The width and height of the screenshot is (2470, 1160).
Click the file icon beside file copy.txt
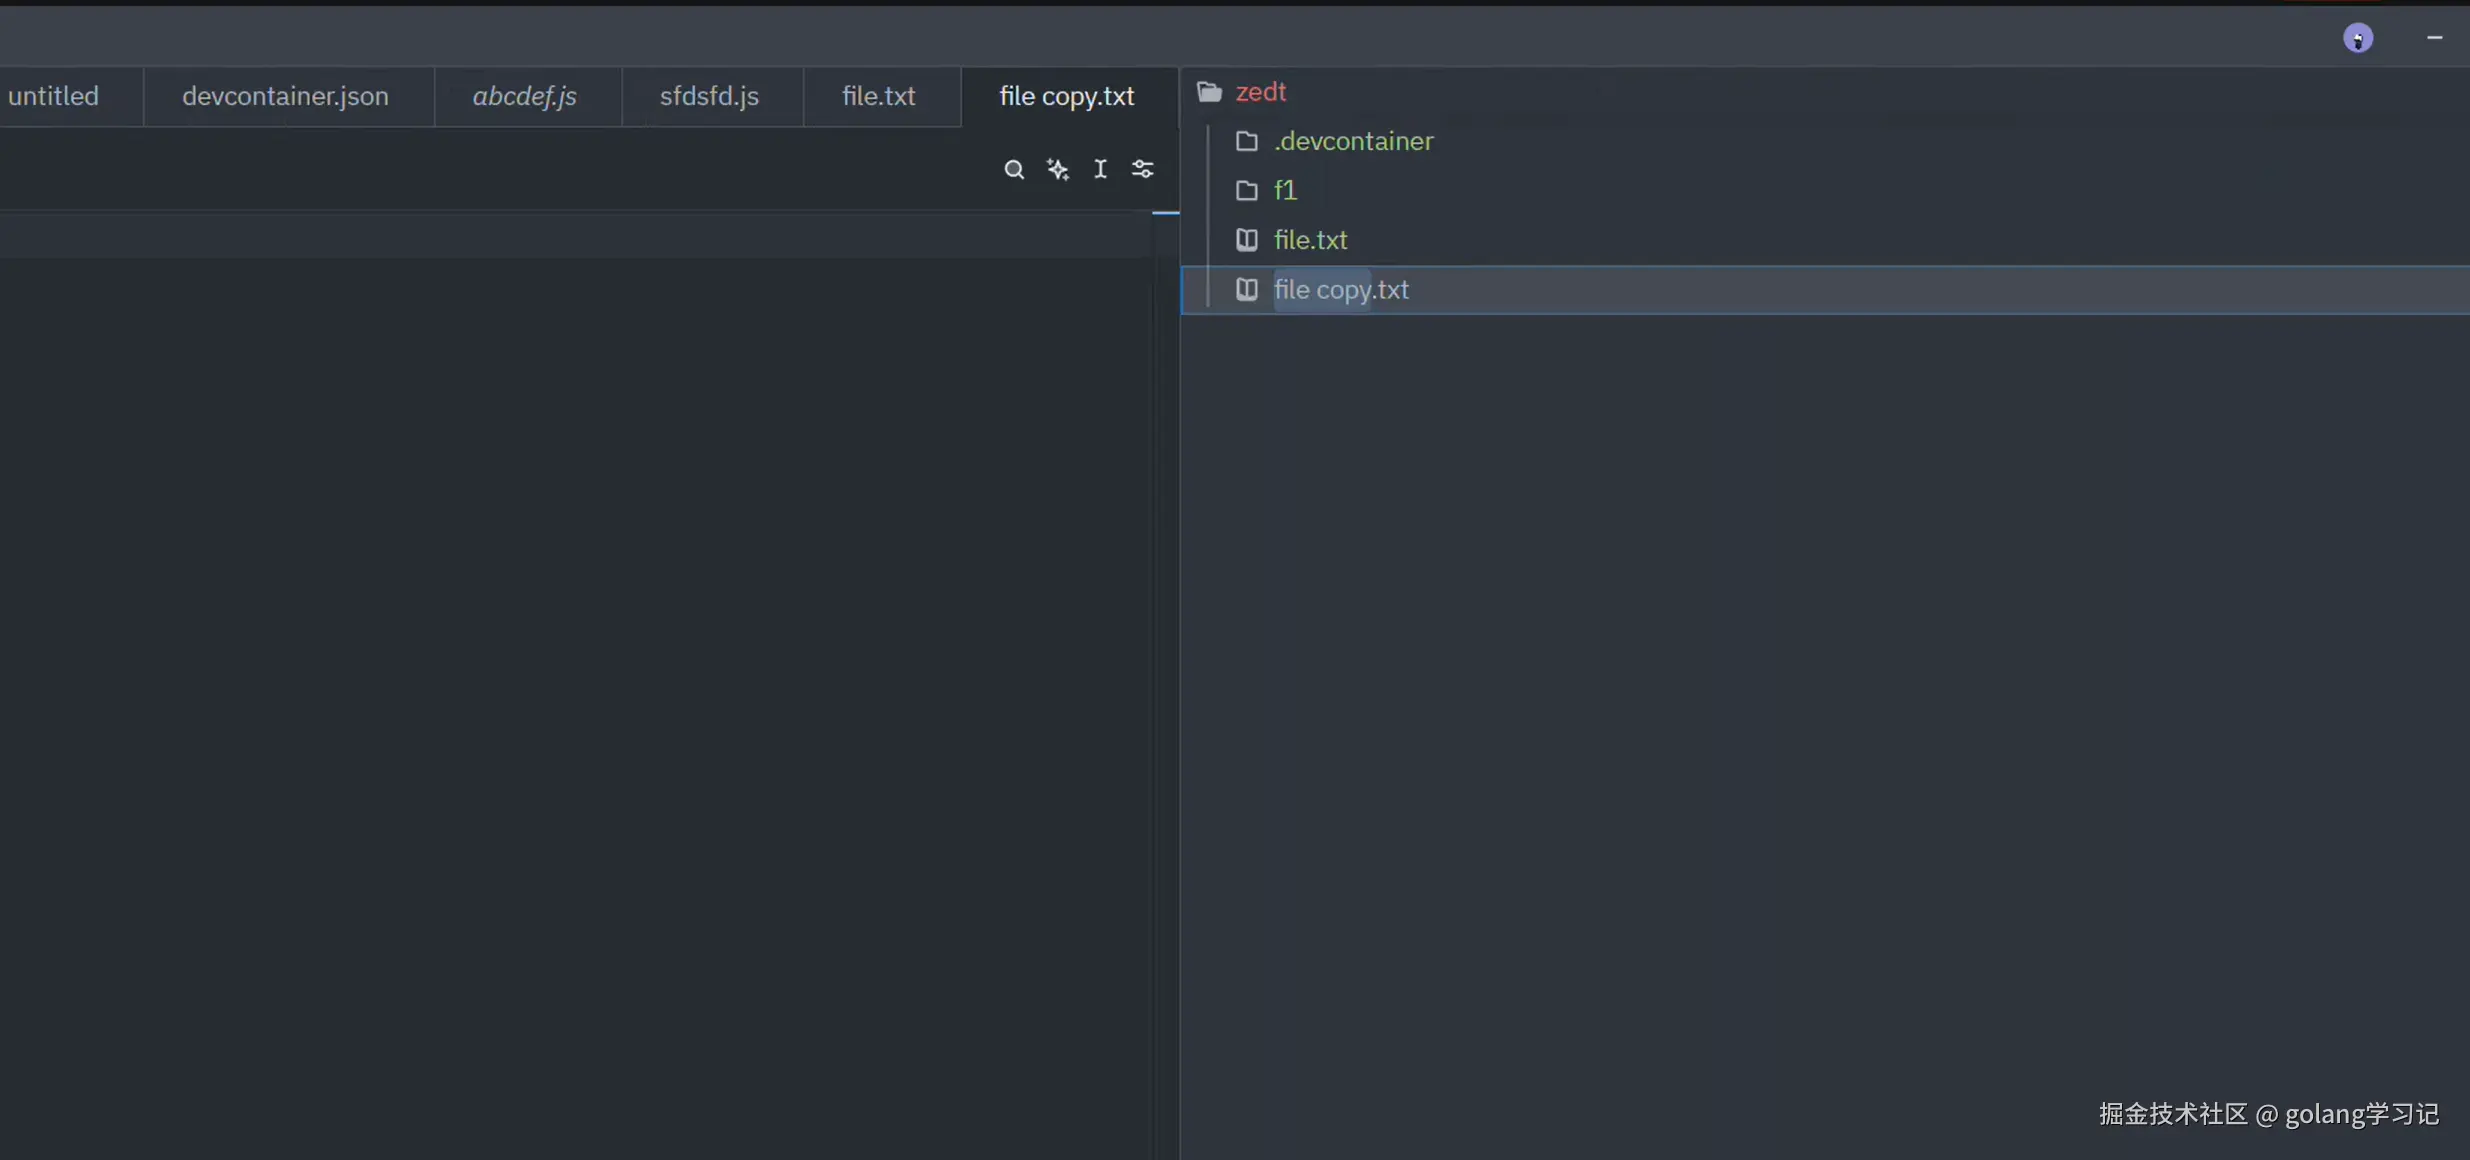point(1246,290)
